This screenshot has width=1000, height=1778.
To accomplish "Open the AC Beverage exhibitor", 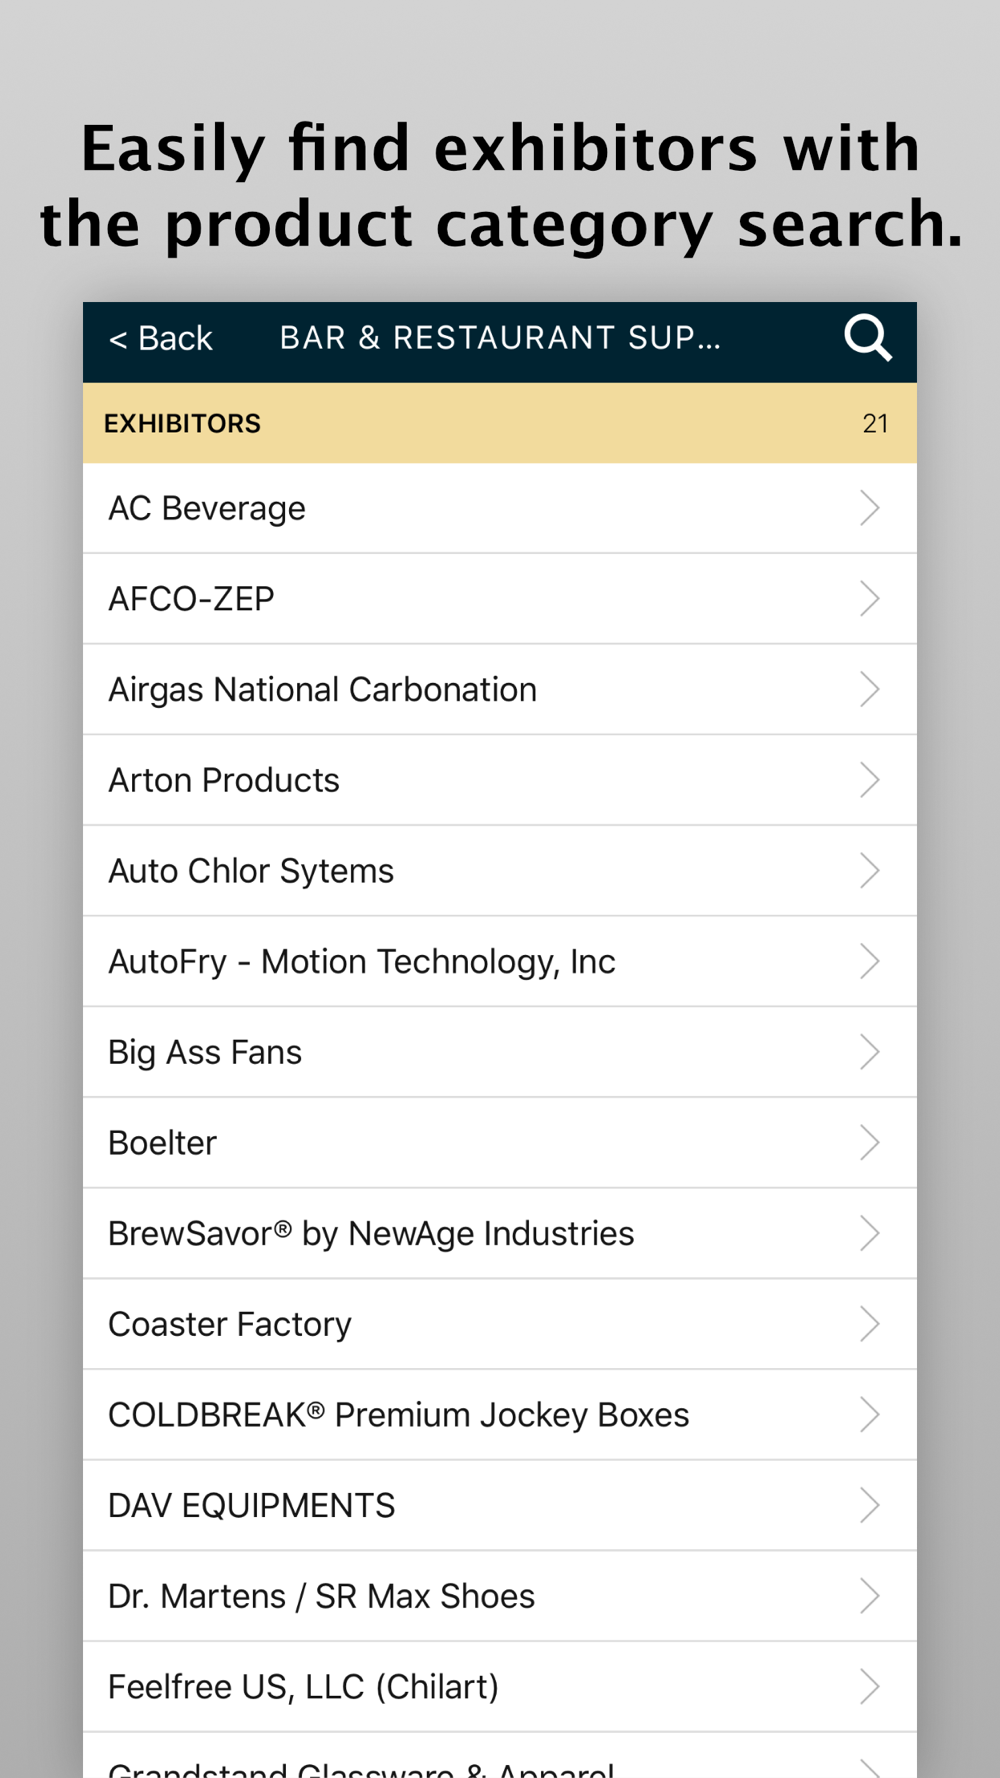I will point(207,508).
